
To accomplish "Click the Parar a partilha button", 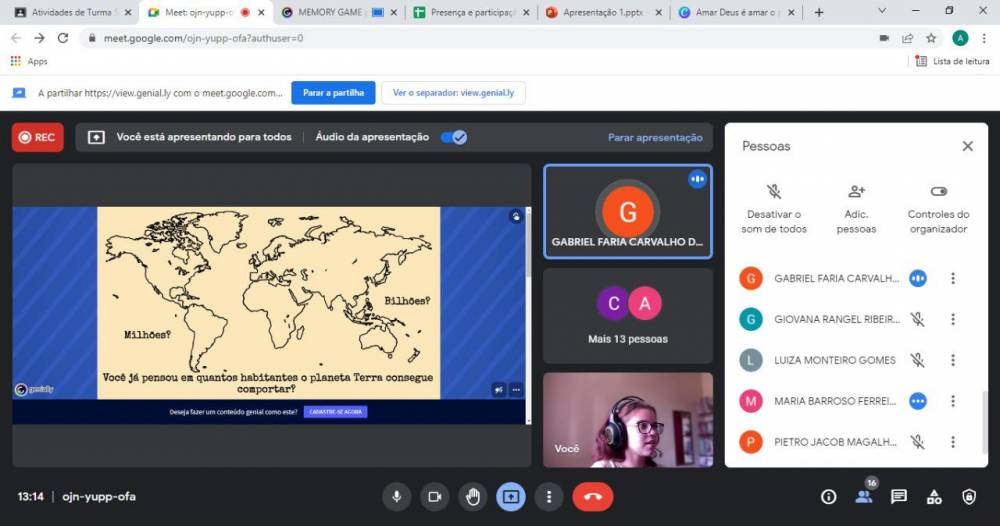I will (333, 93).
